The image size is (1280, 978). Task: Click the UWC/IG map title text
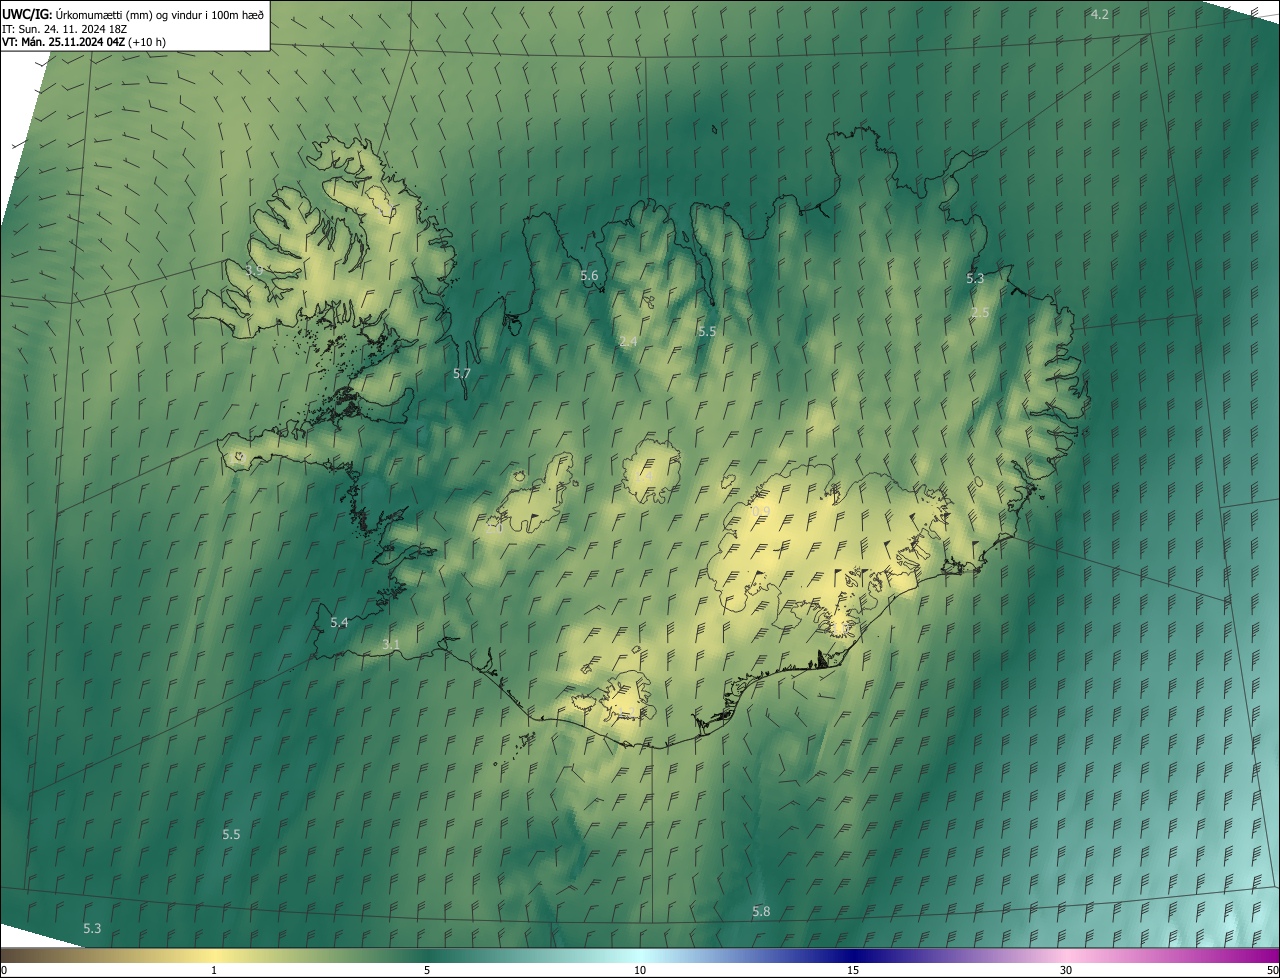tap(133, 14)
